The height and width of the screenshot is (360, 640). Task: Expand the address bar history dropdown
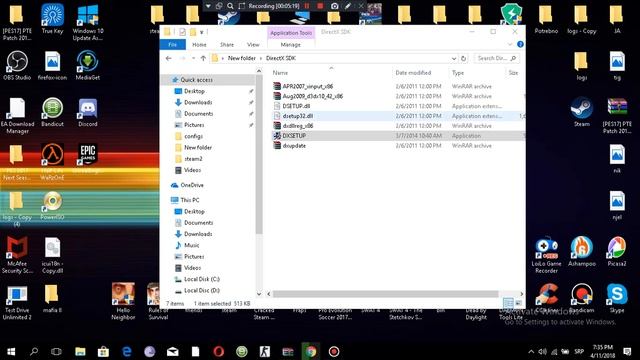453,58
